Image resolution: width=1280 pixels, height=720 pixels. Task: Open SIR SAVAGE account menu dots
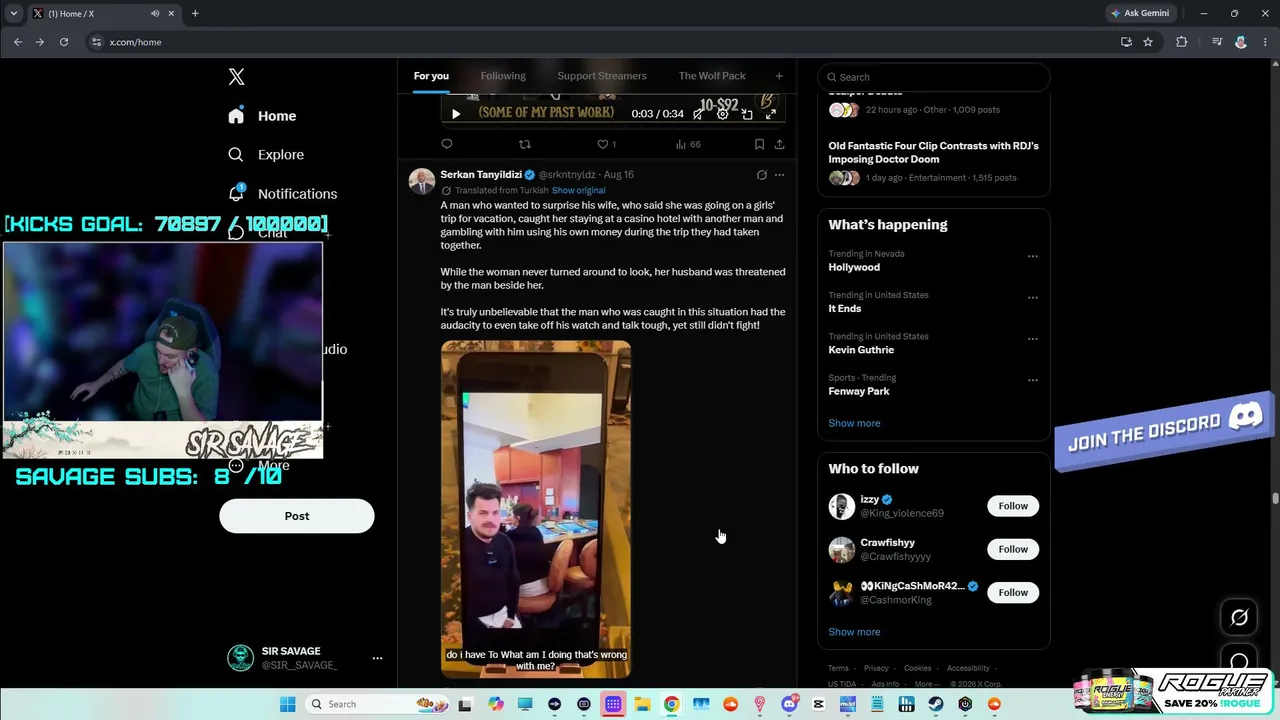pyautogui.click(x=377, y=658)
